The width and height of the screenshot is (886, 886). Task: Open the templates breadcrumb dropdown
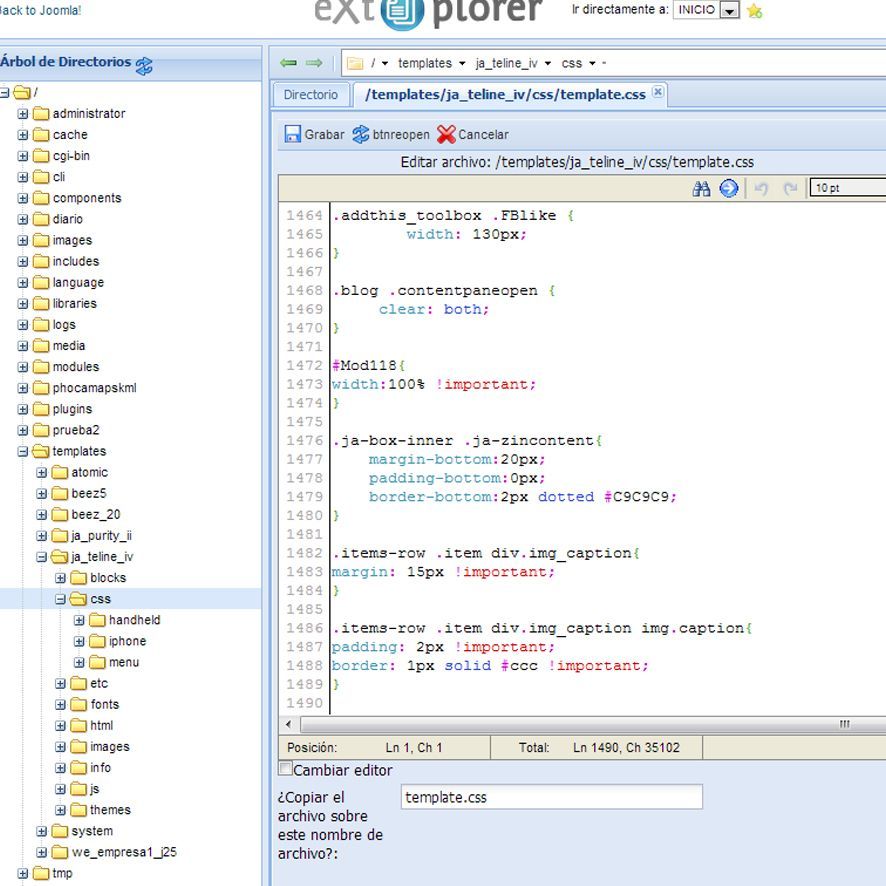[x=462, y=63]
